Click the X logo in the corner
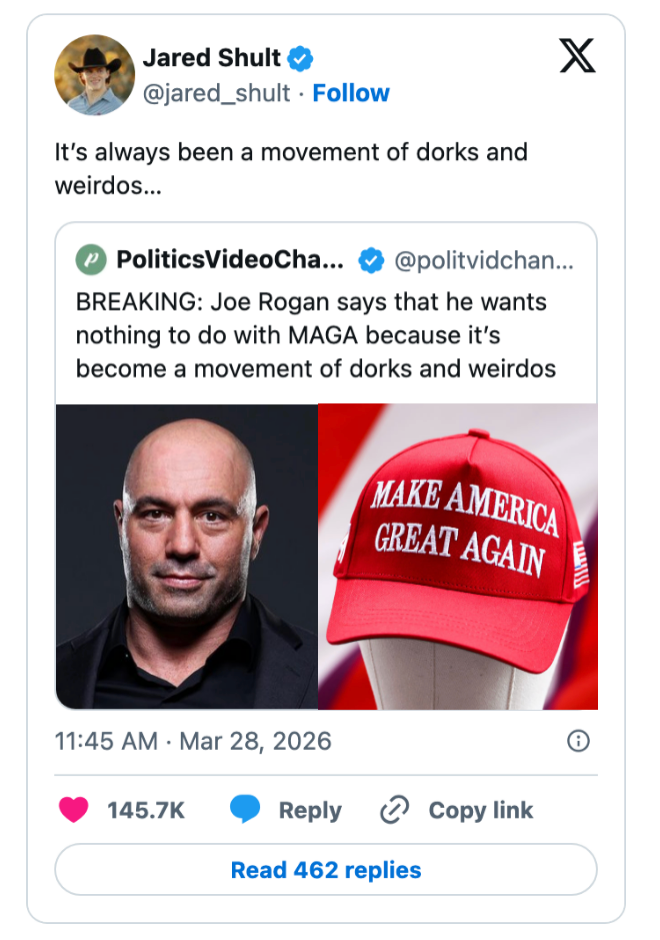This screenshot has width=660, height=940. pos(577,56)
